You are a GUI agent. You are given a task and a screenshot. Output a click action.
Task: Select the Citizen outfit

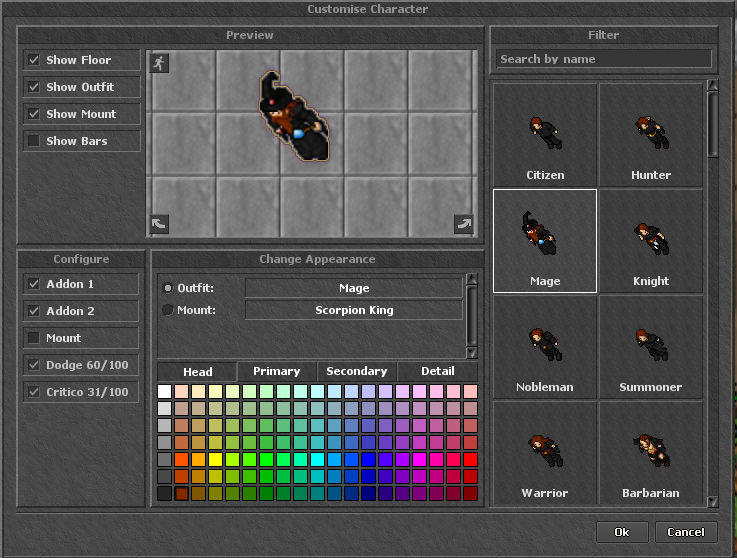coord(545,135)
